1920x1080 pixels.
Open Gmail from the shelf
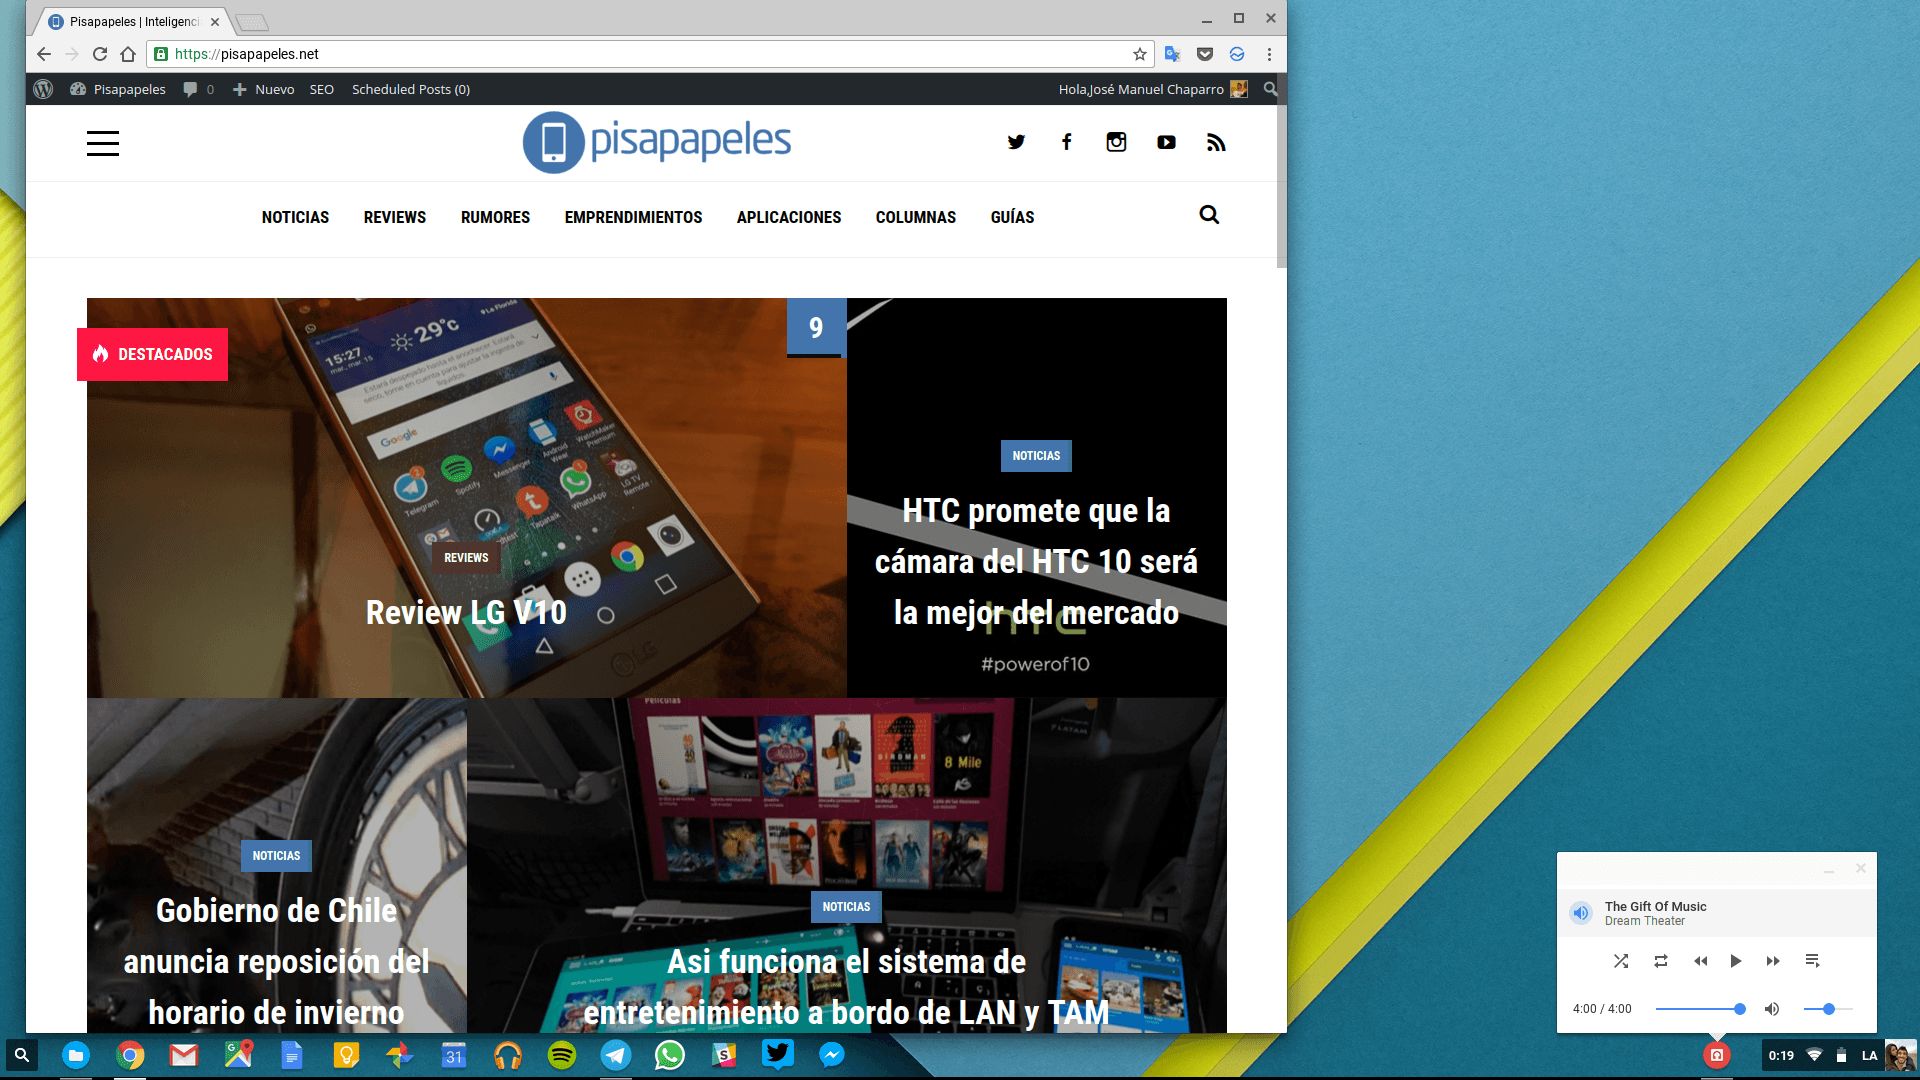click(x=184, y=1054)
